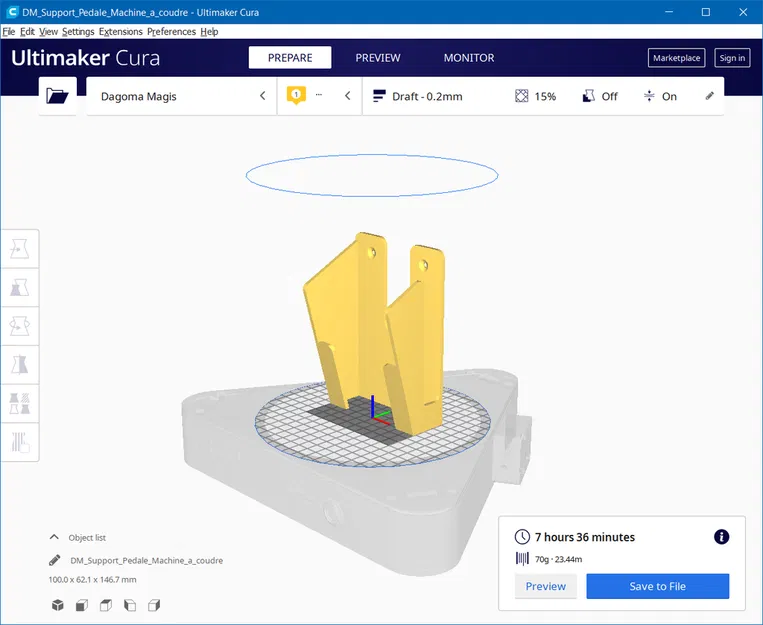The width and height of the screenshot is (763, 625).
Task: Click the infill 15% icon
Action: click(522, 96)
